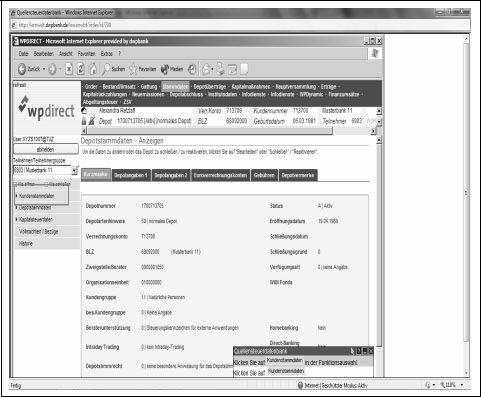481x397 pixels.
Task: Click padlock icon beside Depot row
Action: (84, 121)
